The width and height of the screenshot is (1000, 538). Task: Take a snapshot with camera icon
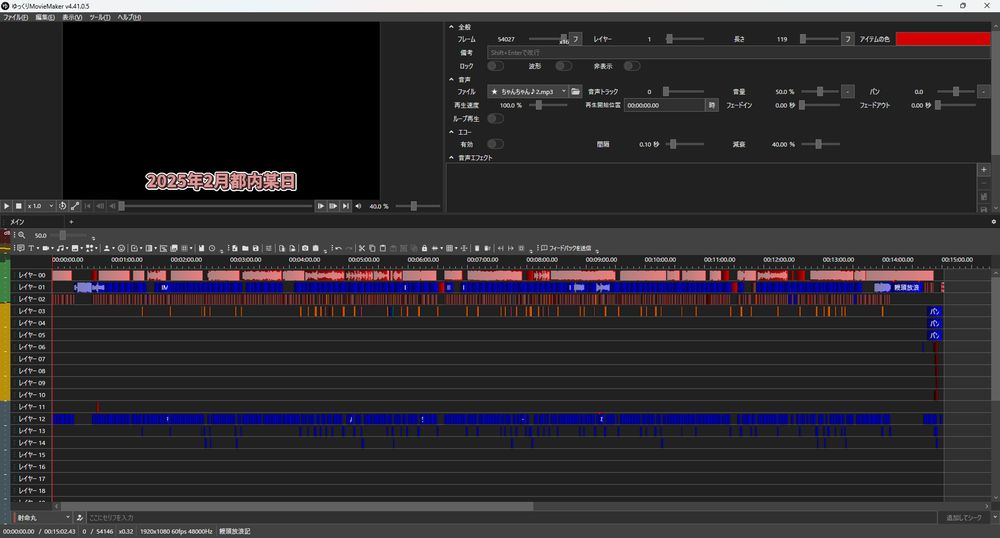coord(305,248)
